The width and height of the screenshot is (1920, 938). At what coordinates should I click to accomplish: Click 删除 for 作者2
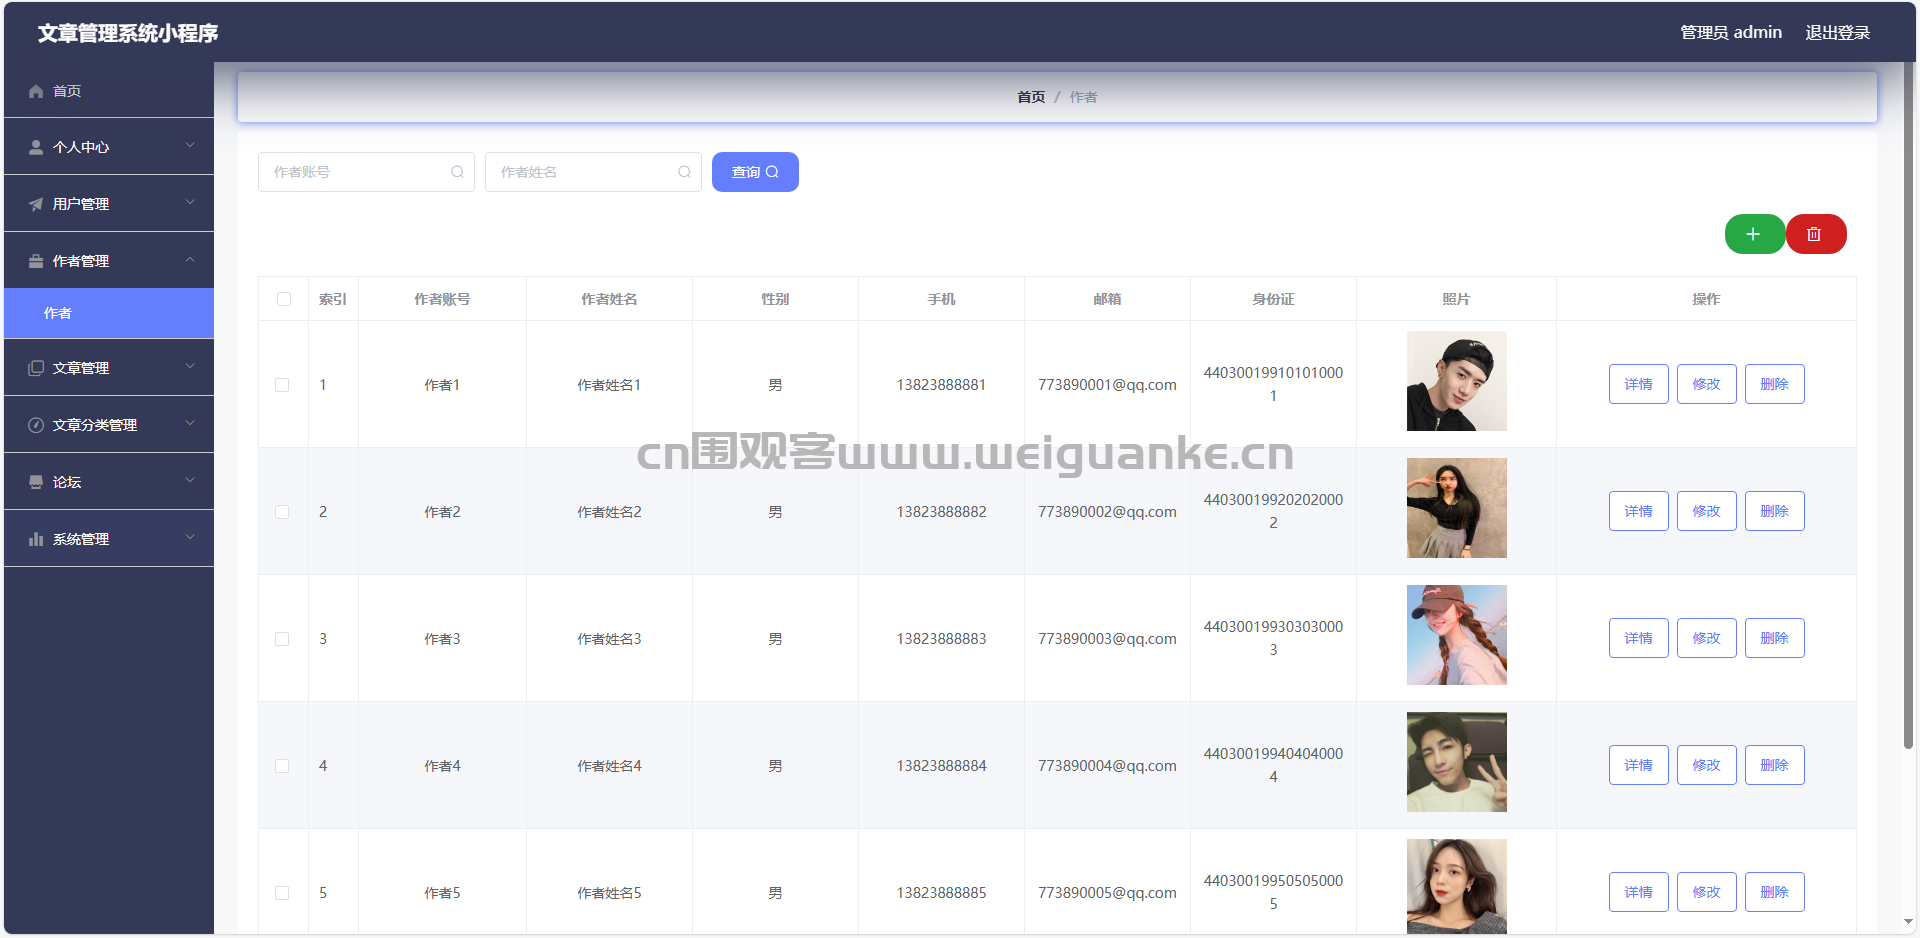(1774, 511)
